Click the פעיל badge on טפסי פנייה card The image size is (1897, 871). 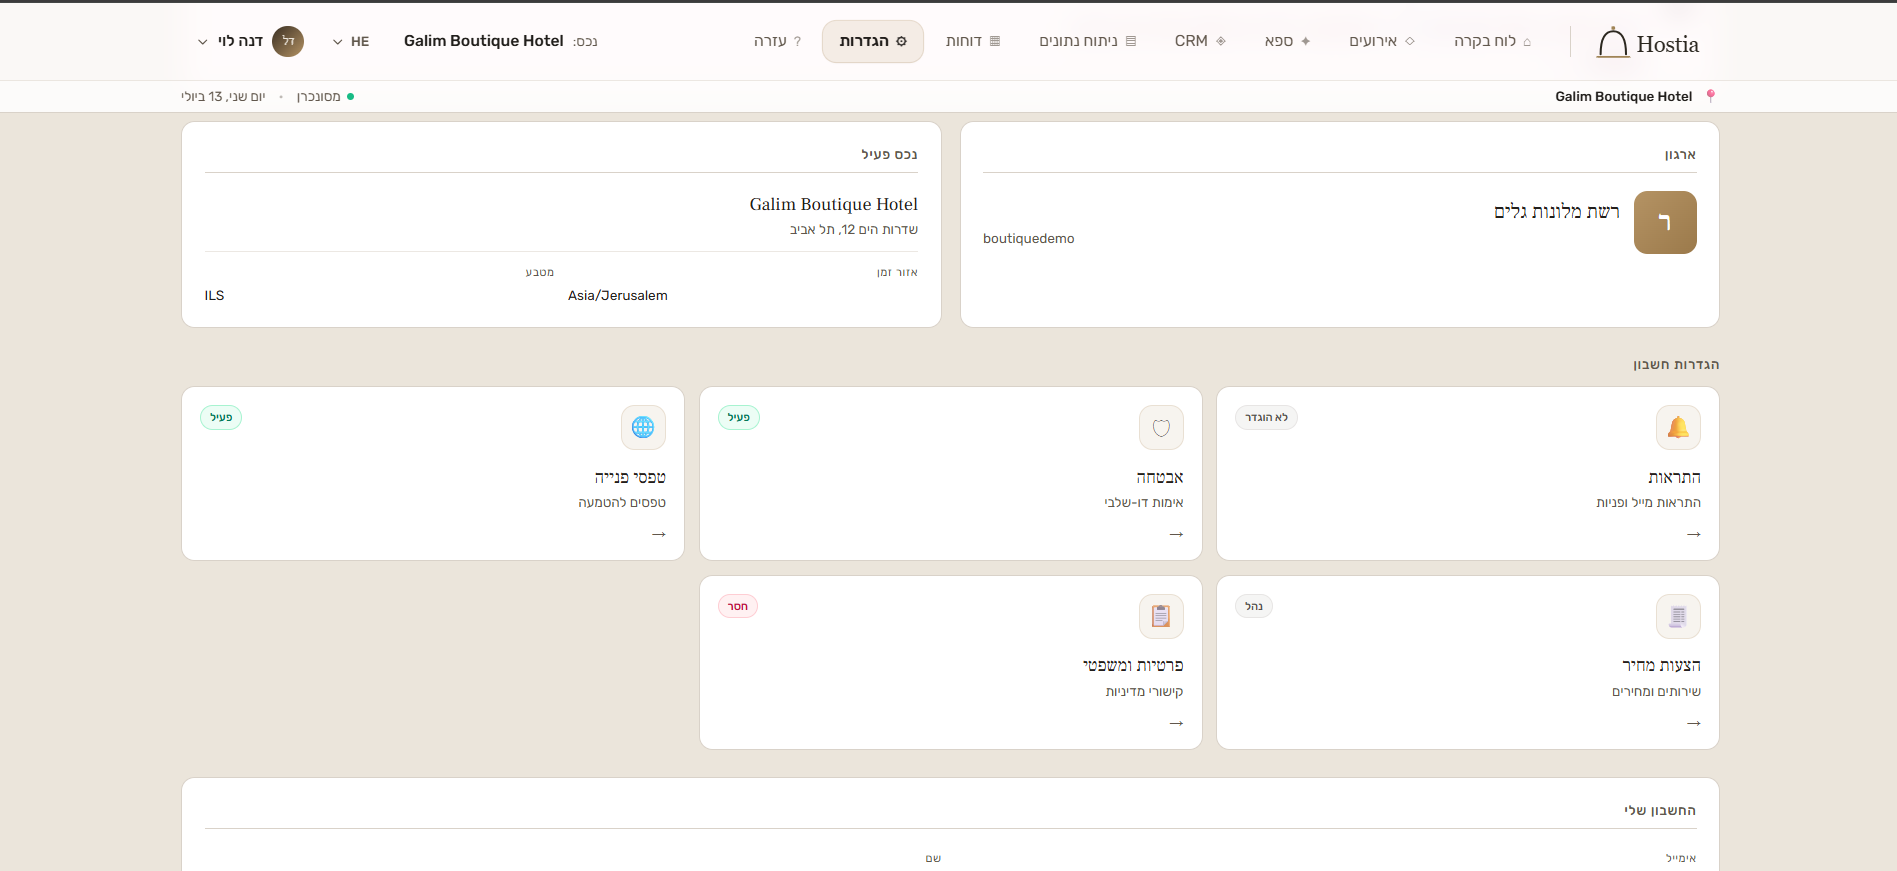coord(221,417)
